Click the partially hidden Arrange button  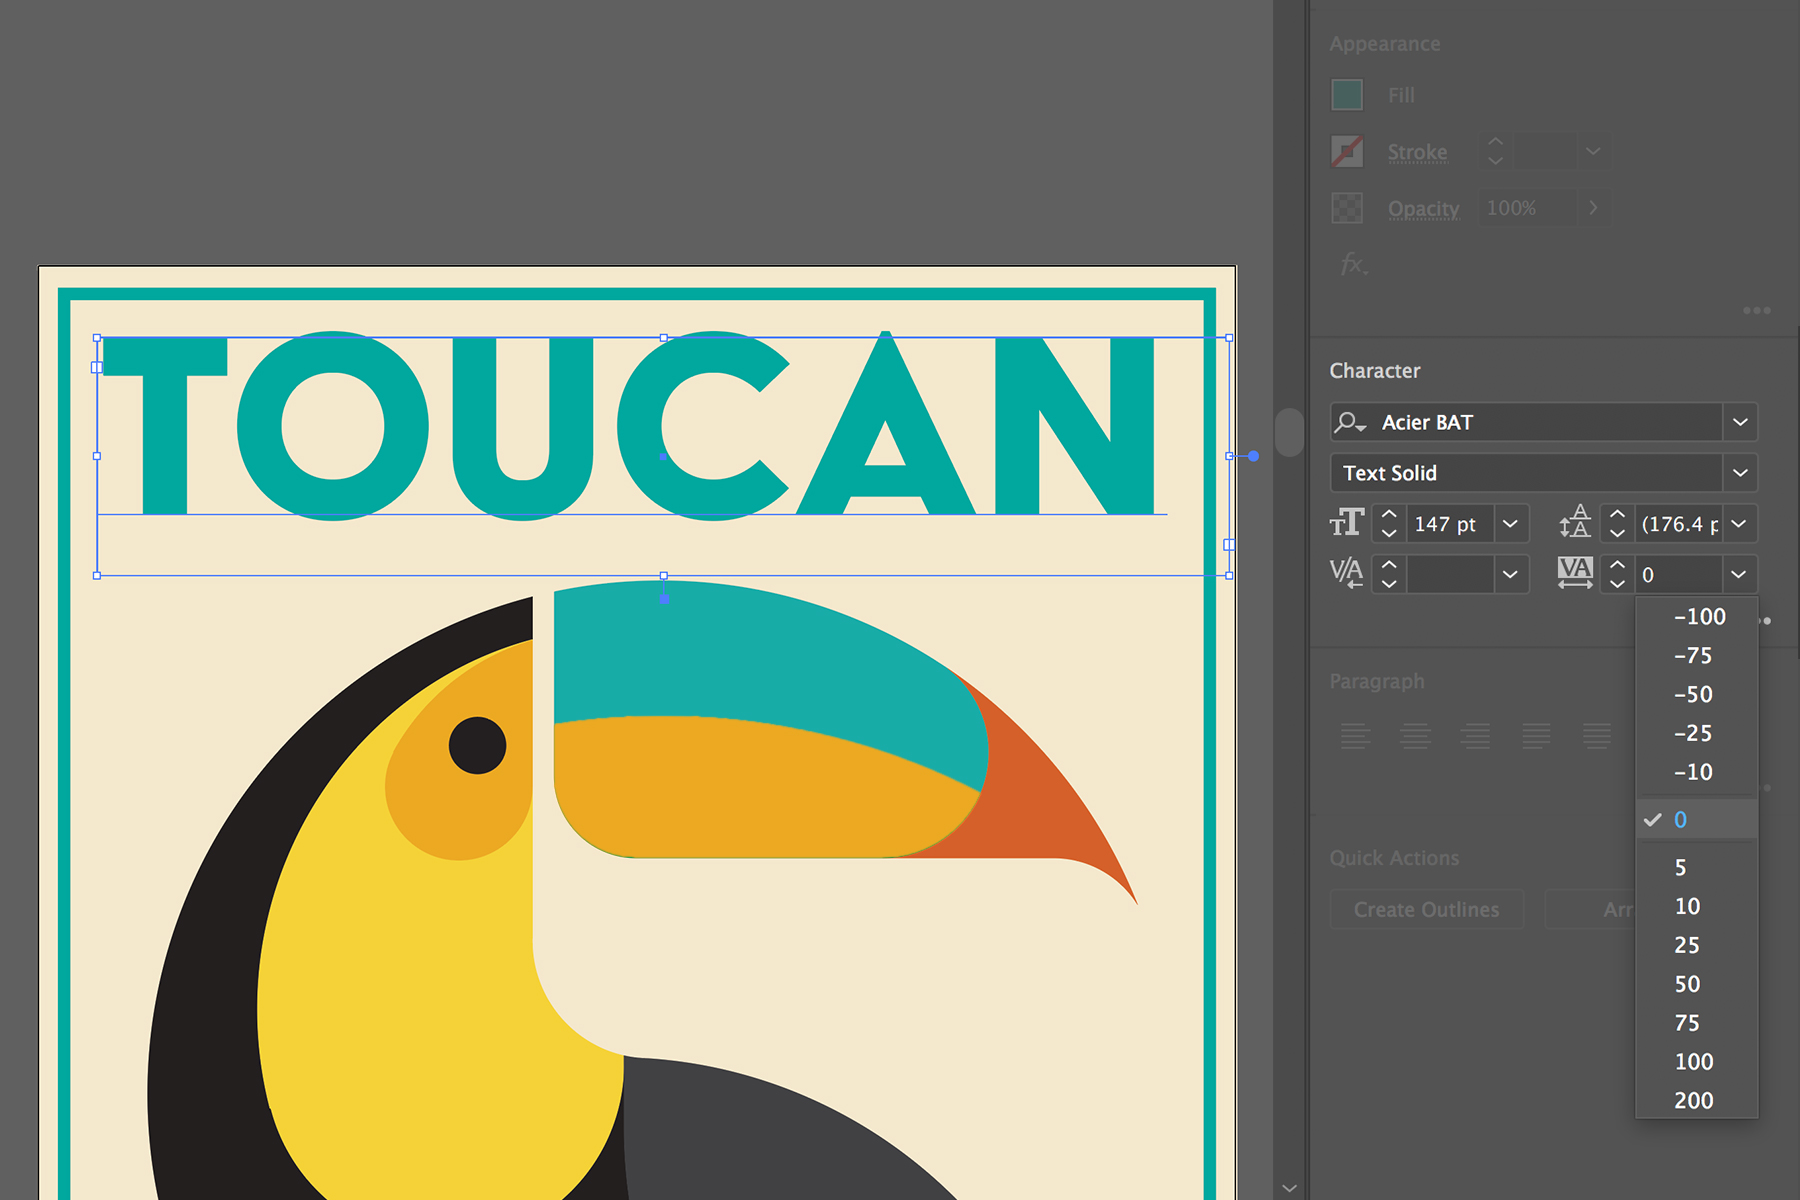coord(1590,910)
